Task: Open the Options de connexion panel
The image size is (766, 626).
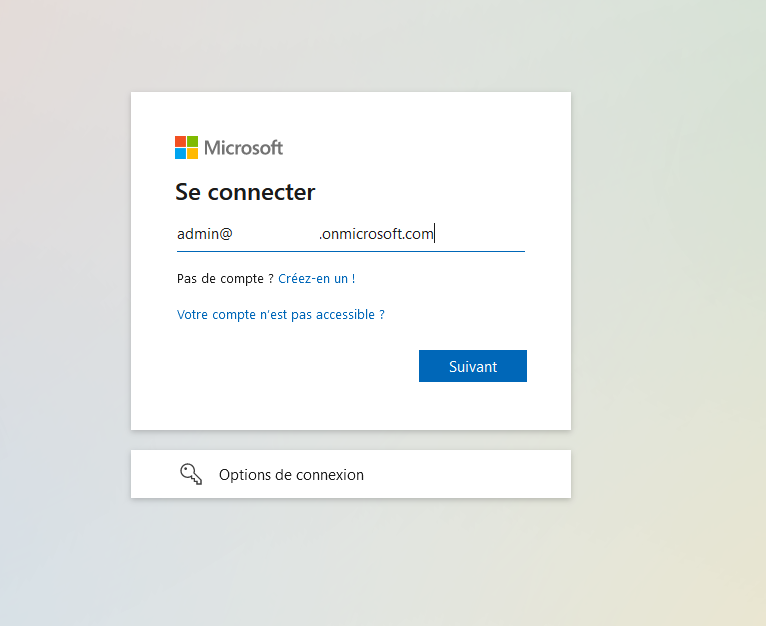Action: point(351,474)
